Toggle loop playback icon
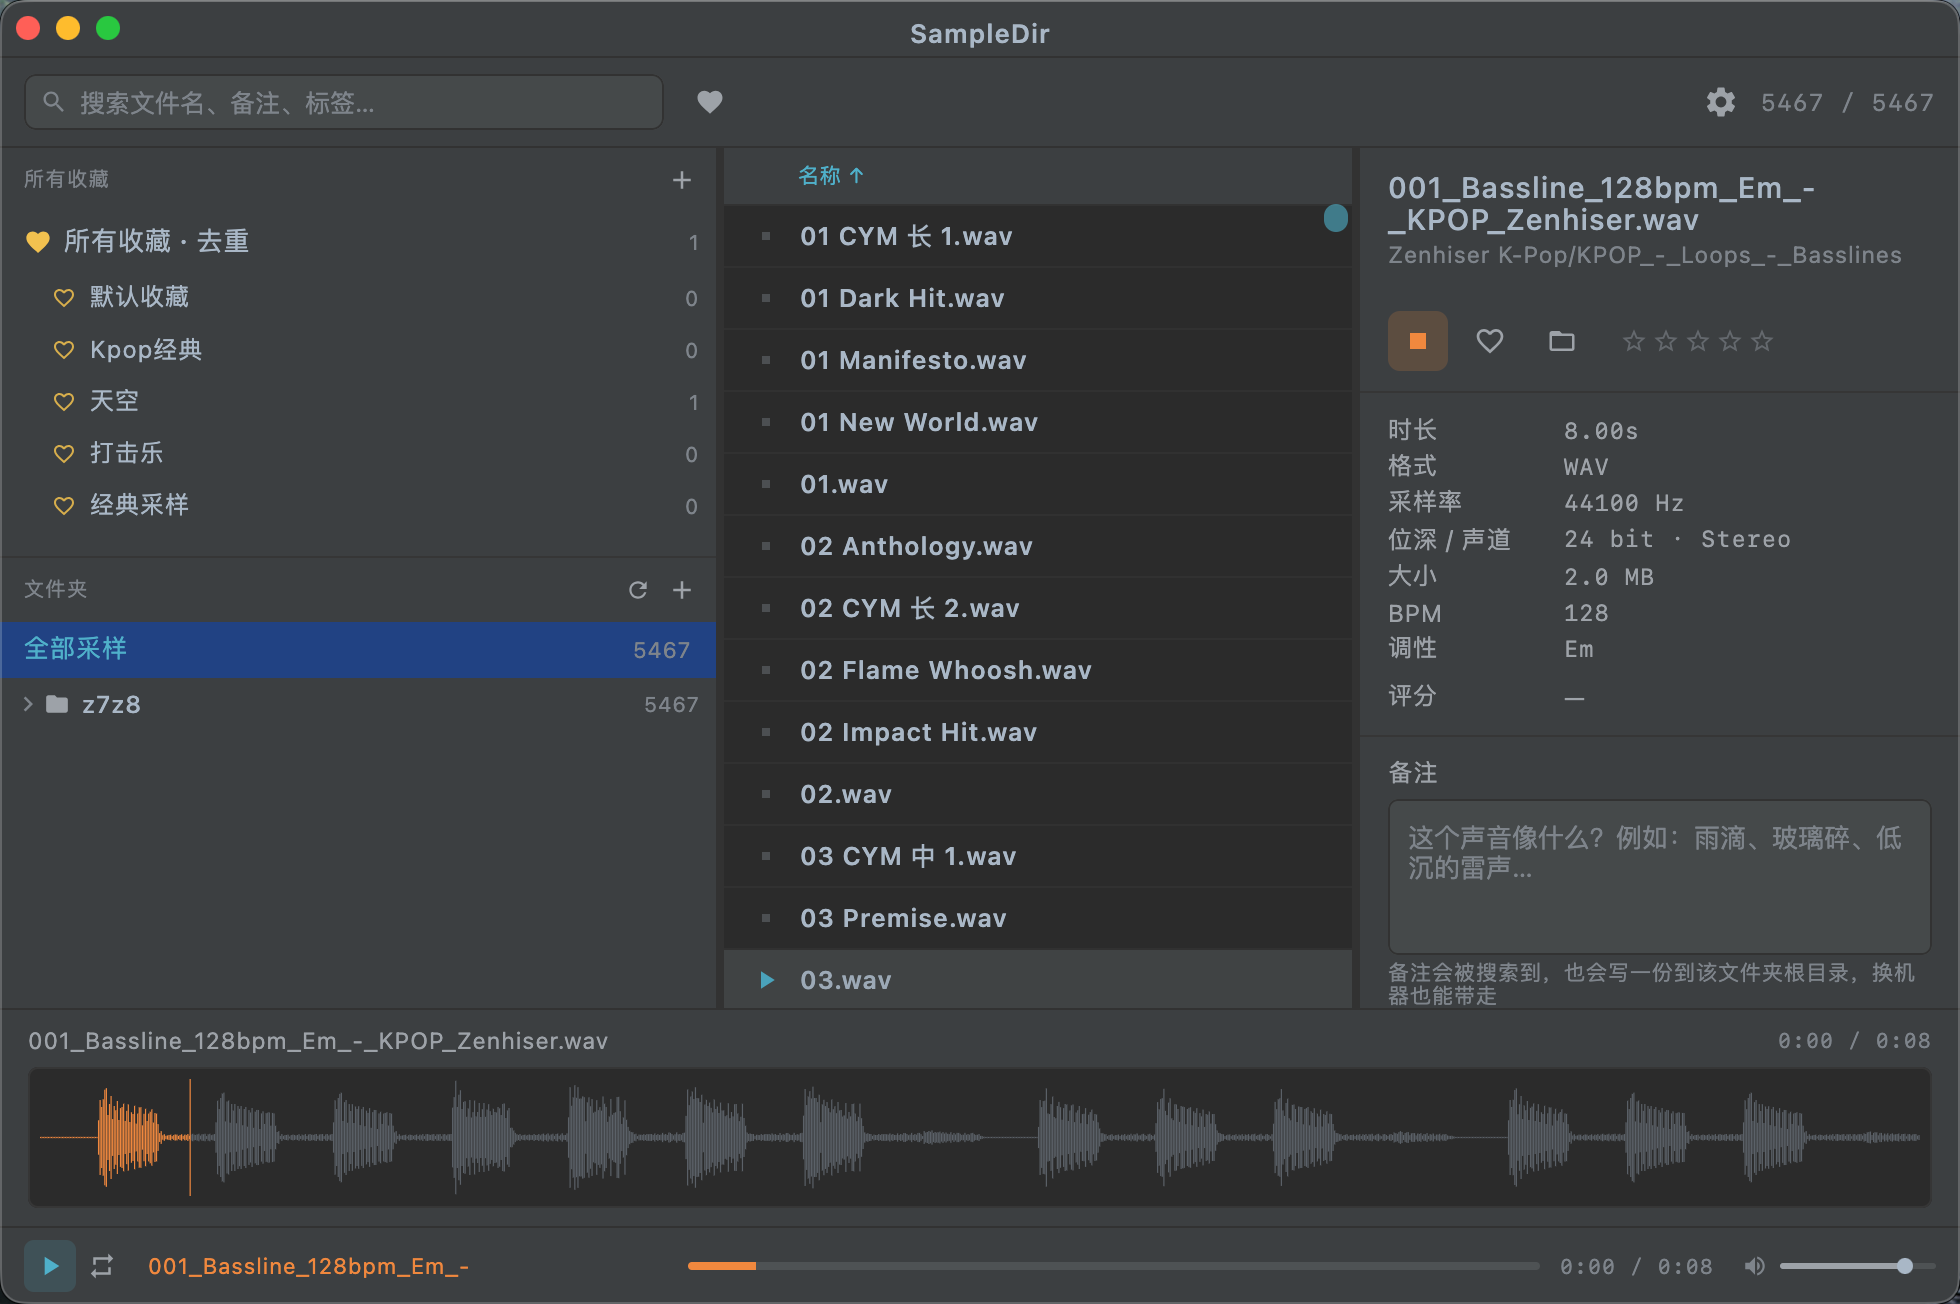This screenshot has height=1304, width=1960. click(x=102, y=1266)
